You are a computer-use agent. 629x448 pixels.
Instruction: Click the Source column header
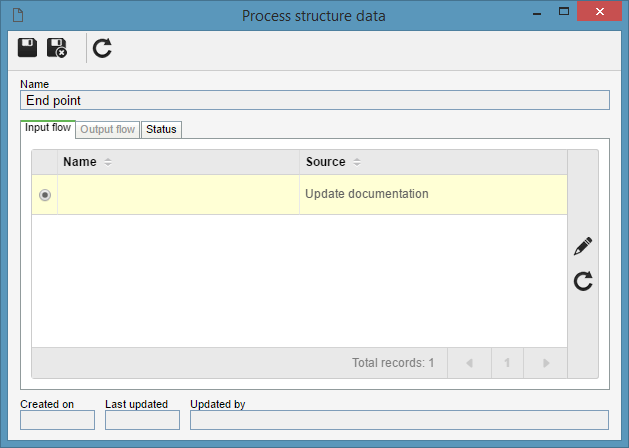point(433,162)
